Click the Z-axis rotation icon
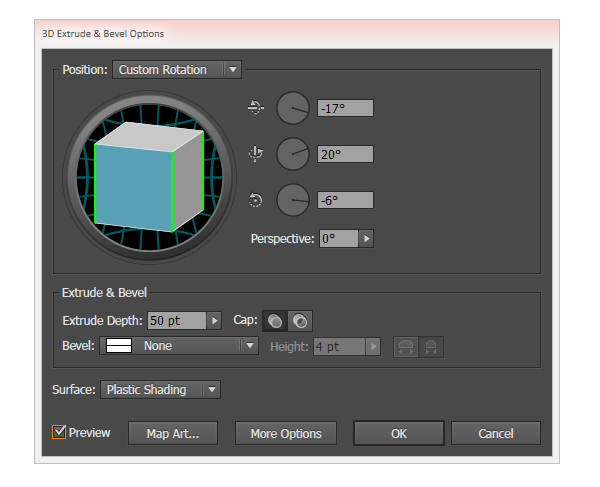600x487 pixels. click(x=255, y=200)
